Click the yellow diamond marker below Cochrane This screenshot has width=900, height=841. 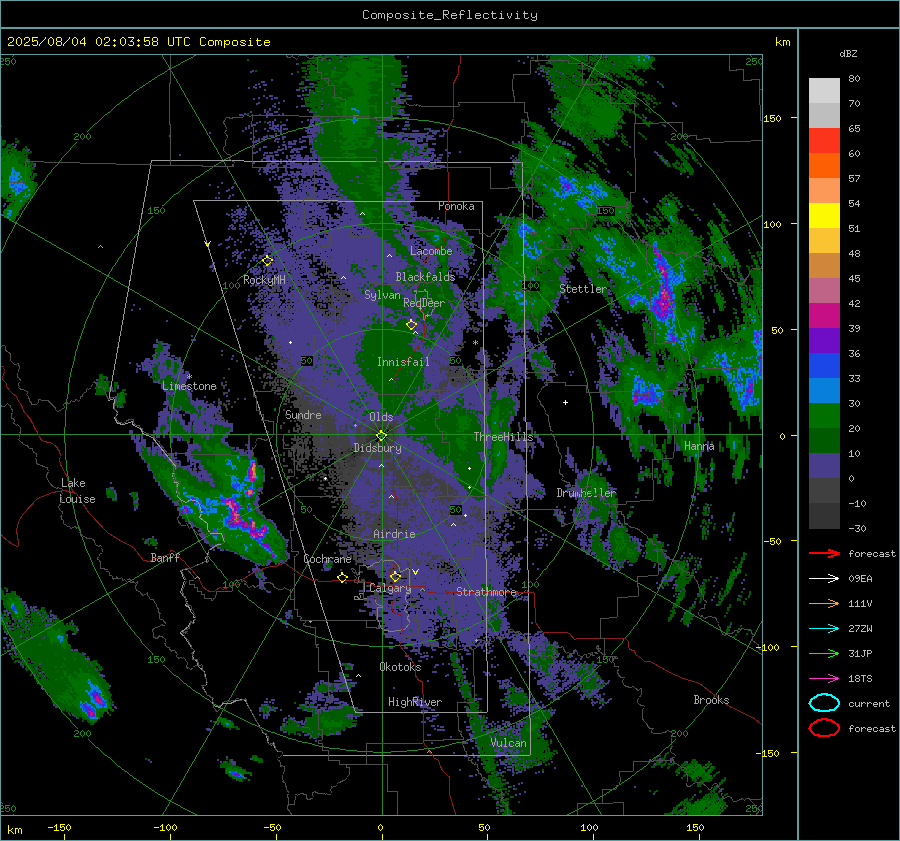tap(342, 577)
